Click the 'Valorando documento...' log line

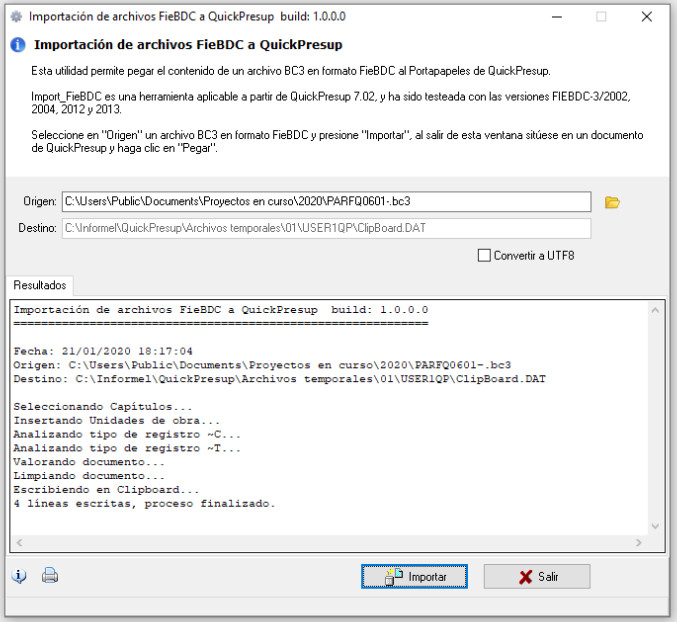[89, 461]
